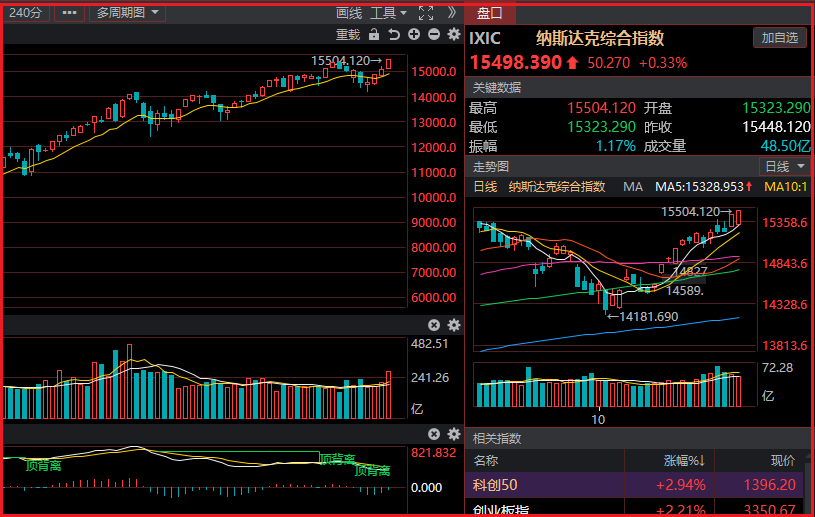Click first 顶背离 divergence label in MACD

coord(44,466)
